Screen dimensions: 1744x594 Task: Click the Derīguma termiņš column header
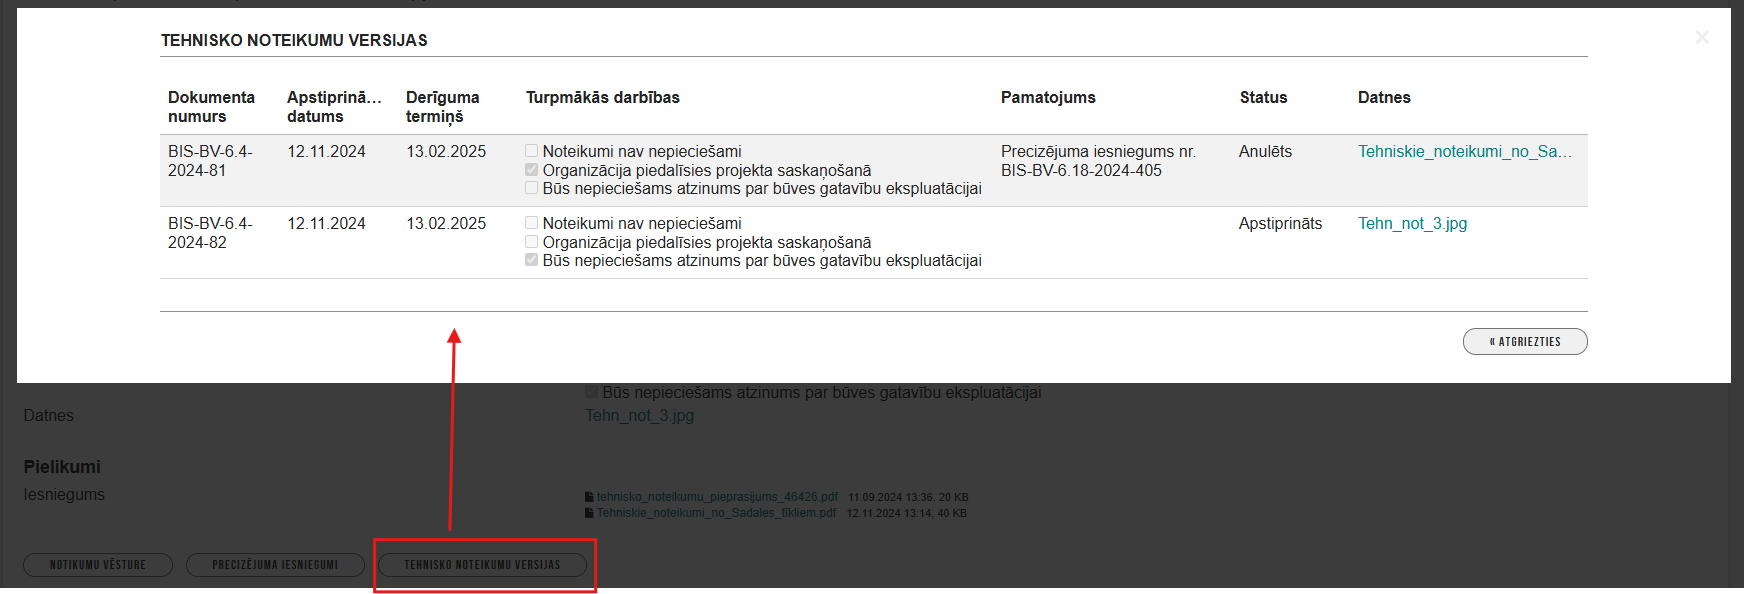pyautogui.click(x=442, y=106)
